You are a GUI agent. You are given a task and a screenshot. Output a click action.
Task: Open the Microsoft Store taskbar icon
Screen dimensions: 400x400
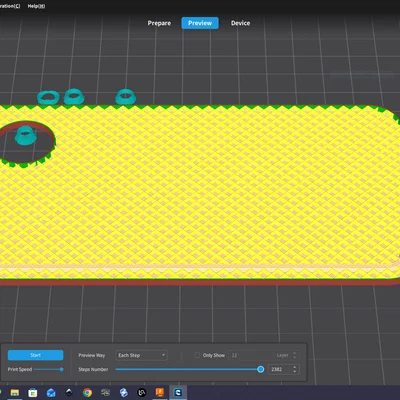click(33, 393)
